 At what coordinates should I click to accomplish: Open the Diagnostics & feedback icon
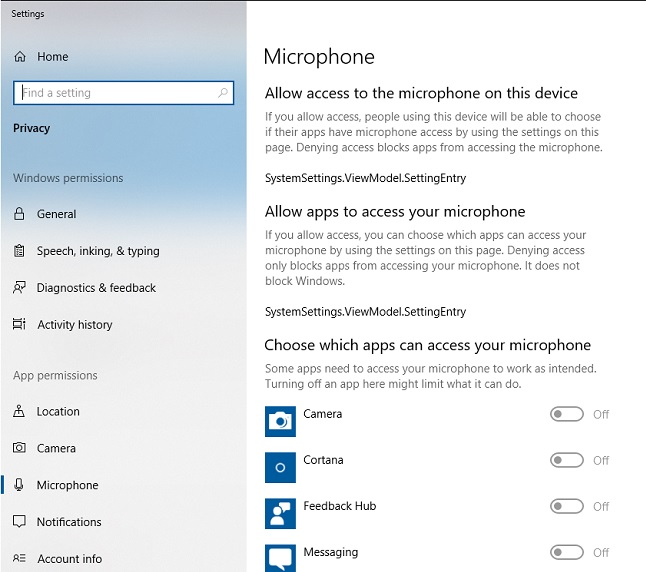pyautogui.click(x=19, y=288)
